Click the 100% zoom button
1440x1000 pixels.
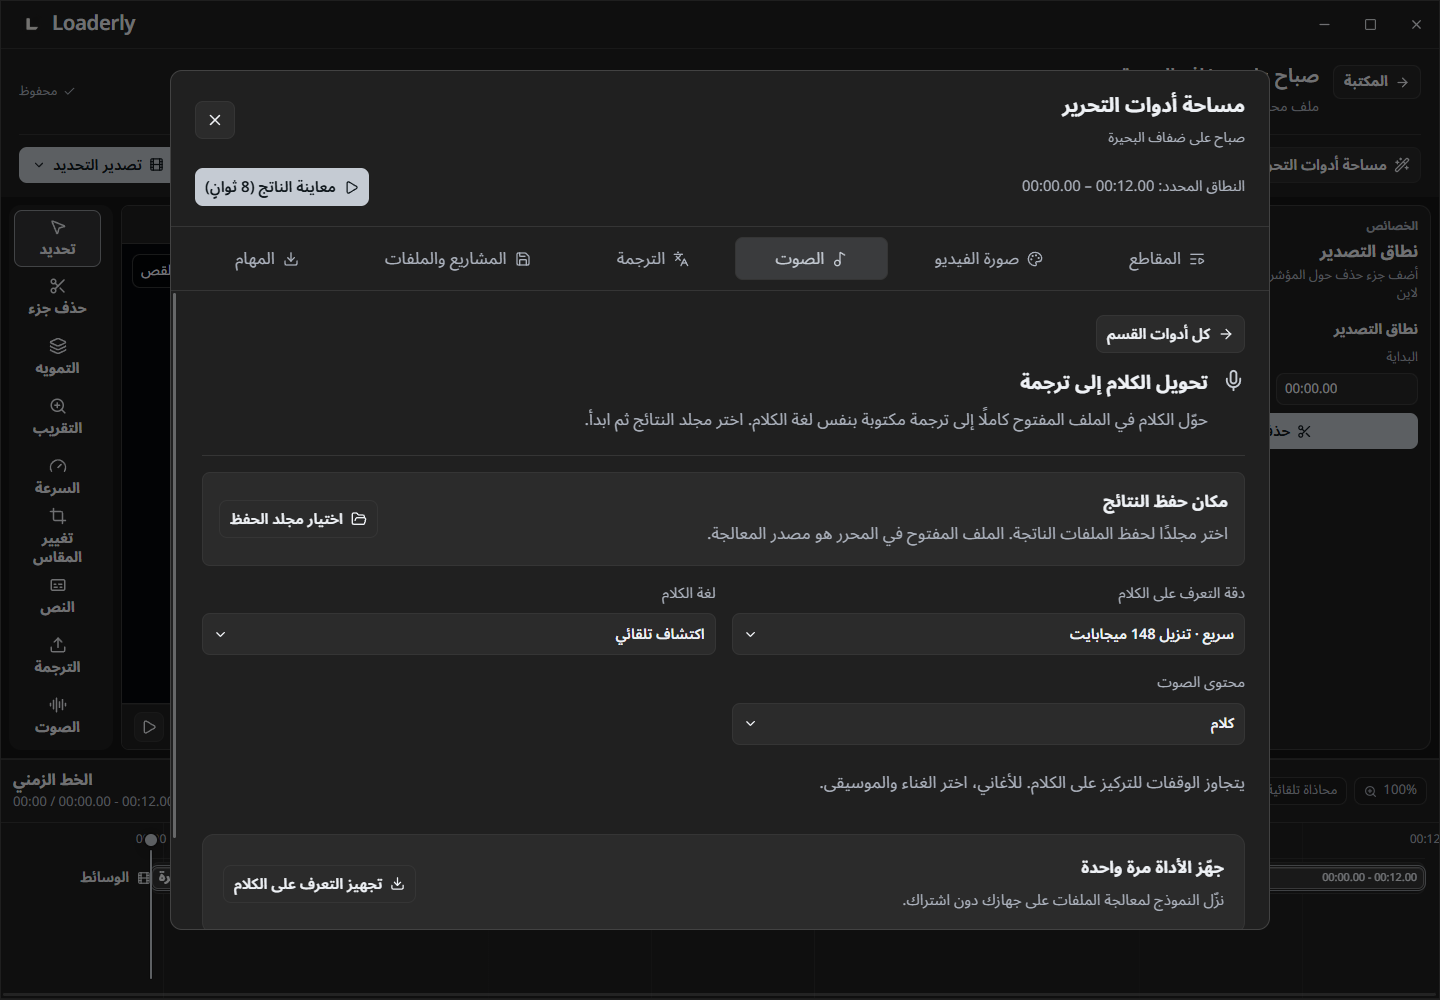1390,790
